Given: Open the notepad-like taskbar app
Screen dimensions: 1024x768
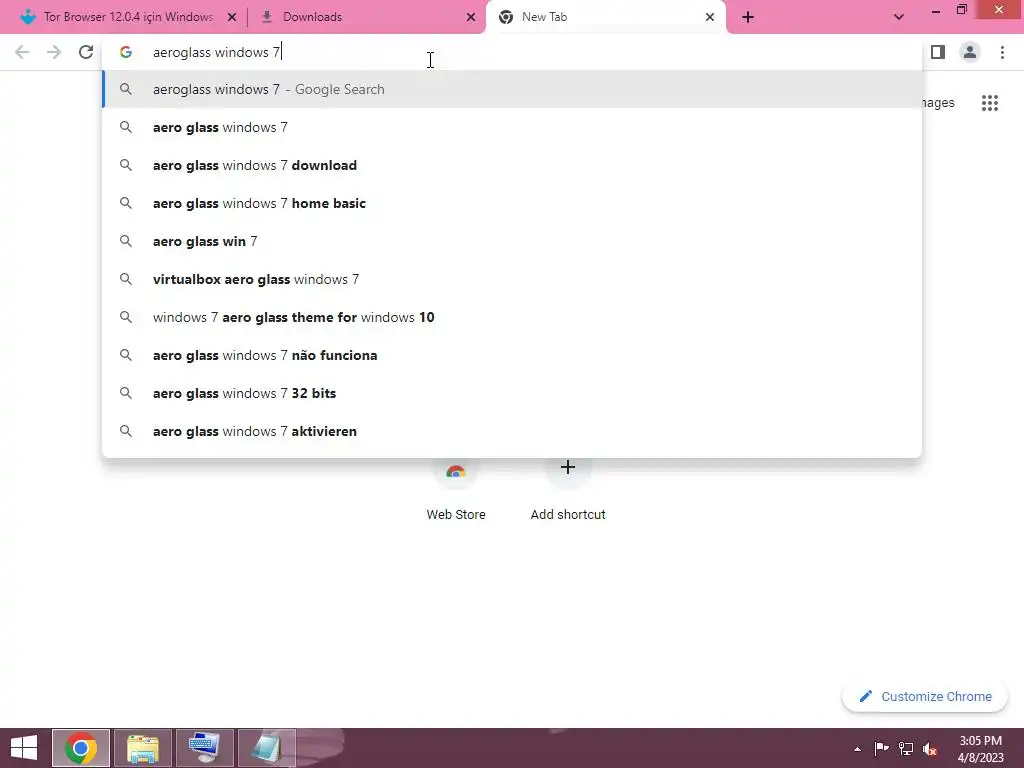Looking at the screenshot, I should (x=267, y=748).
